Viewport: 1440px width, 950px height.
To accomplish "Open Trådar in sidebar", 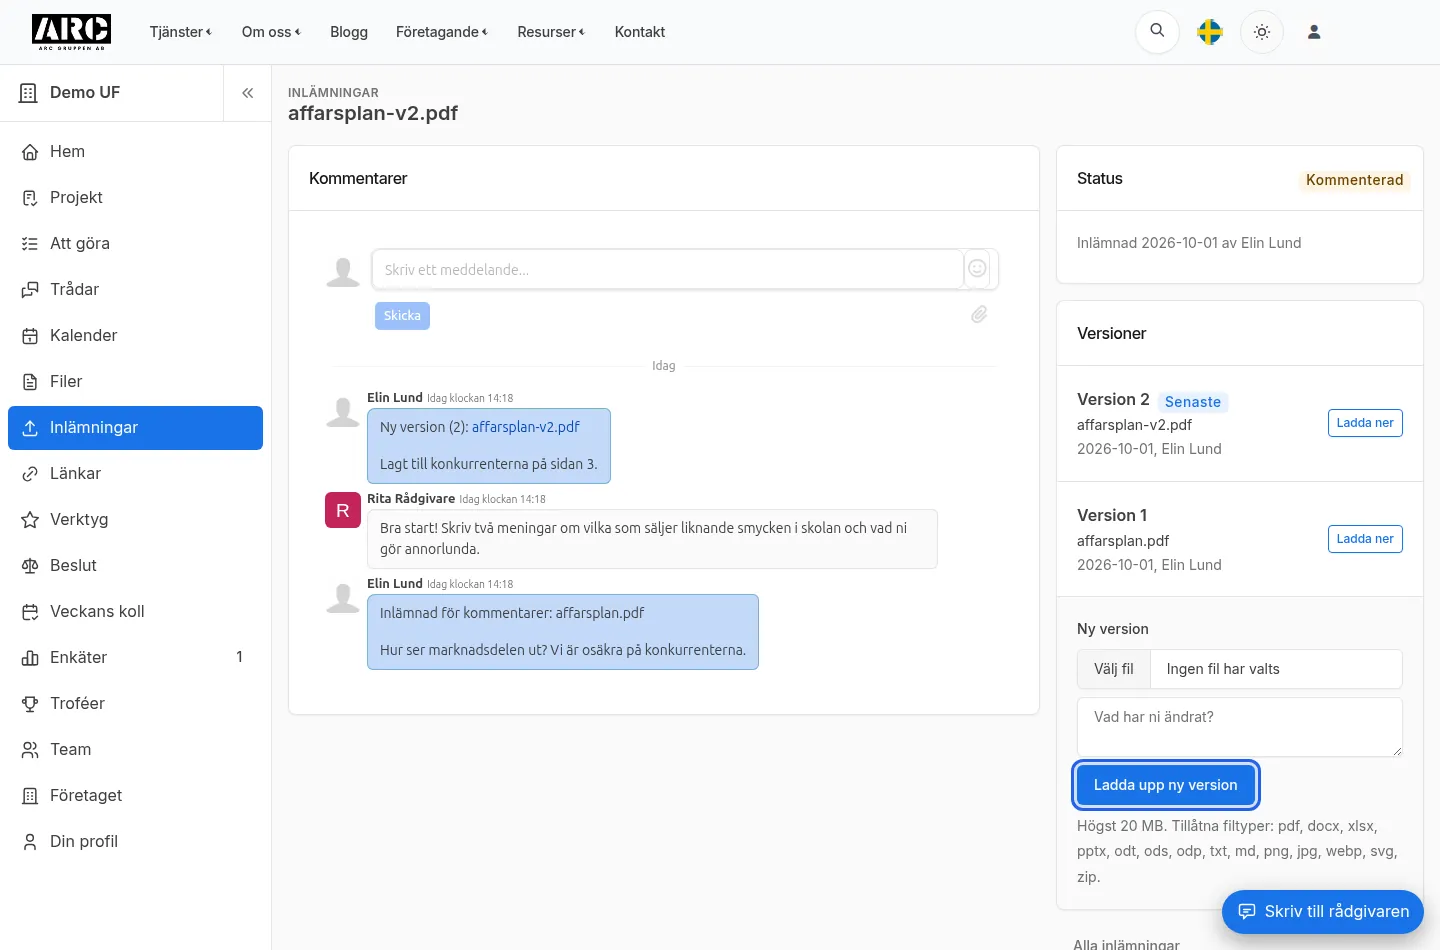I will [135, 290].
